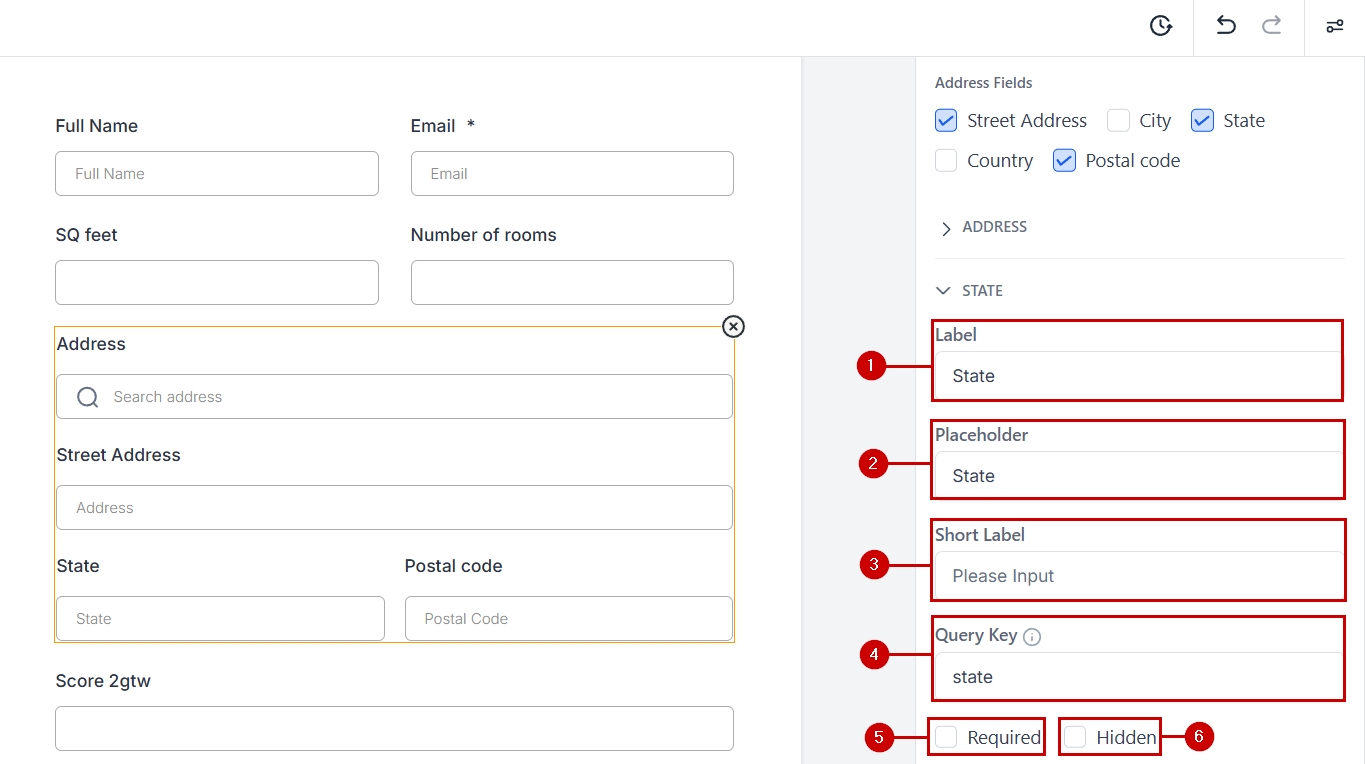Open the version history clock icon
Screen dimensions: 1365x764
tap(1160, 26)
